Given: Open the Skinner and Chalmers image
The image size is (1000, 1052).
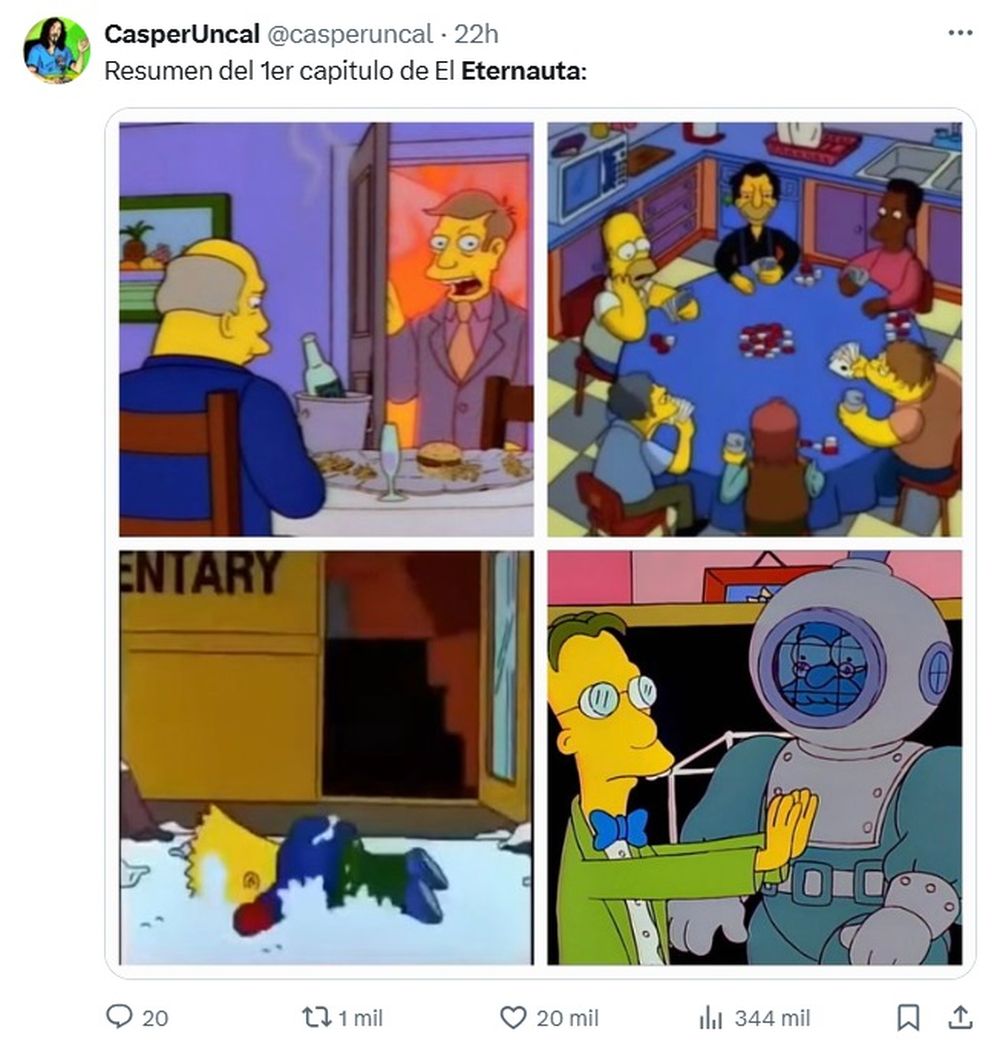Looking at the screenshot, I should 326,329.
